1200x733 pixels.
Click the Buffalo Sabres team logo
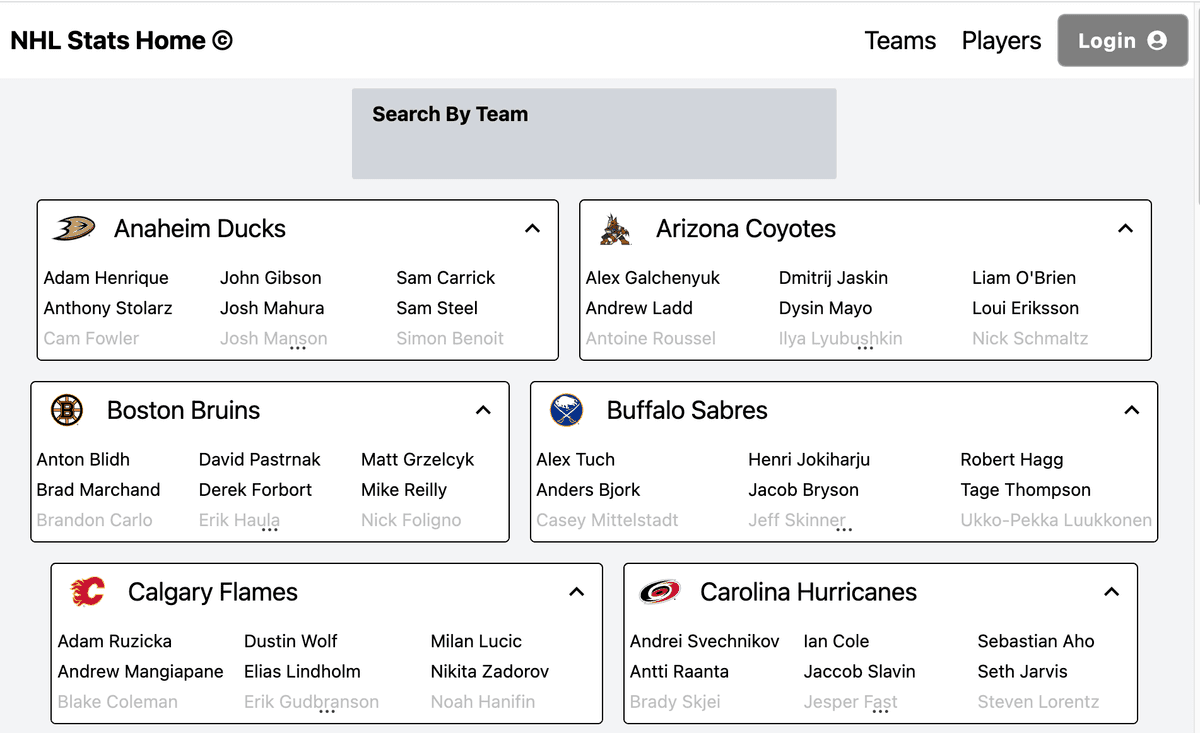[566, 410]
